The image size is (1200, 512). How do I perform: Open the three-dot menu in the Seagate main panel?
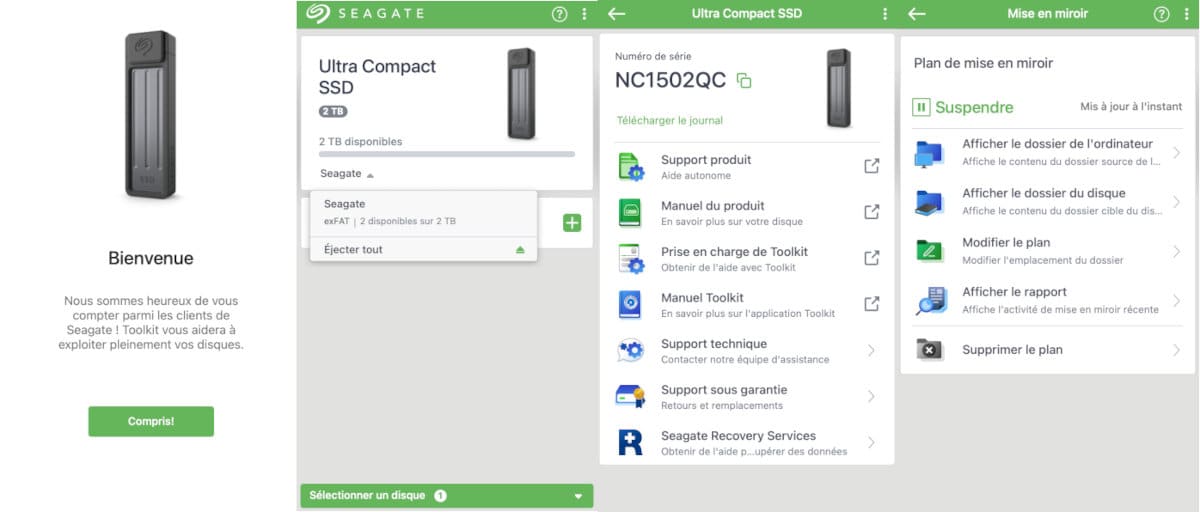pyautogui.click(x=584, y=14)
